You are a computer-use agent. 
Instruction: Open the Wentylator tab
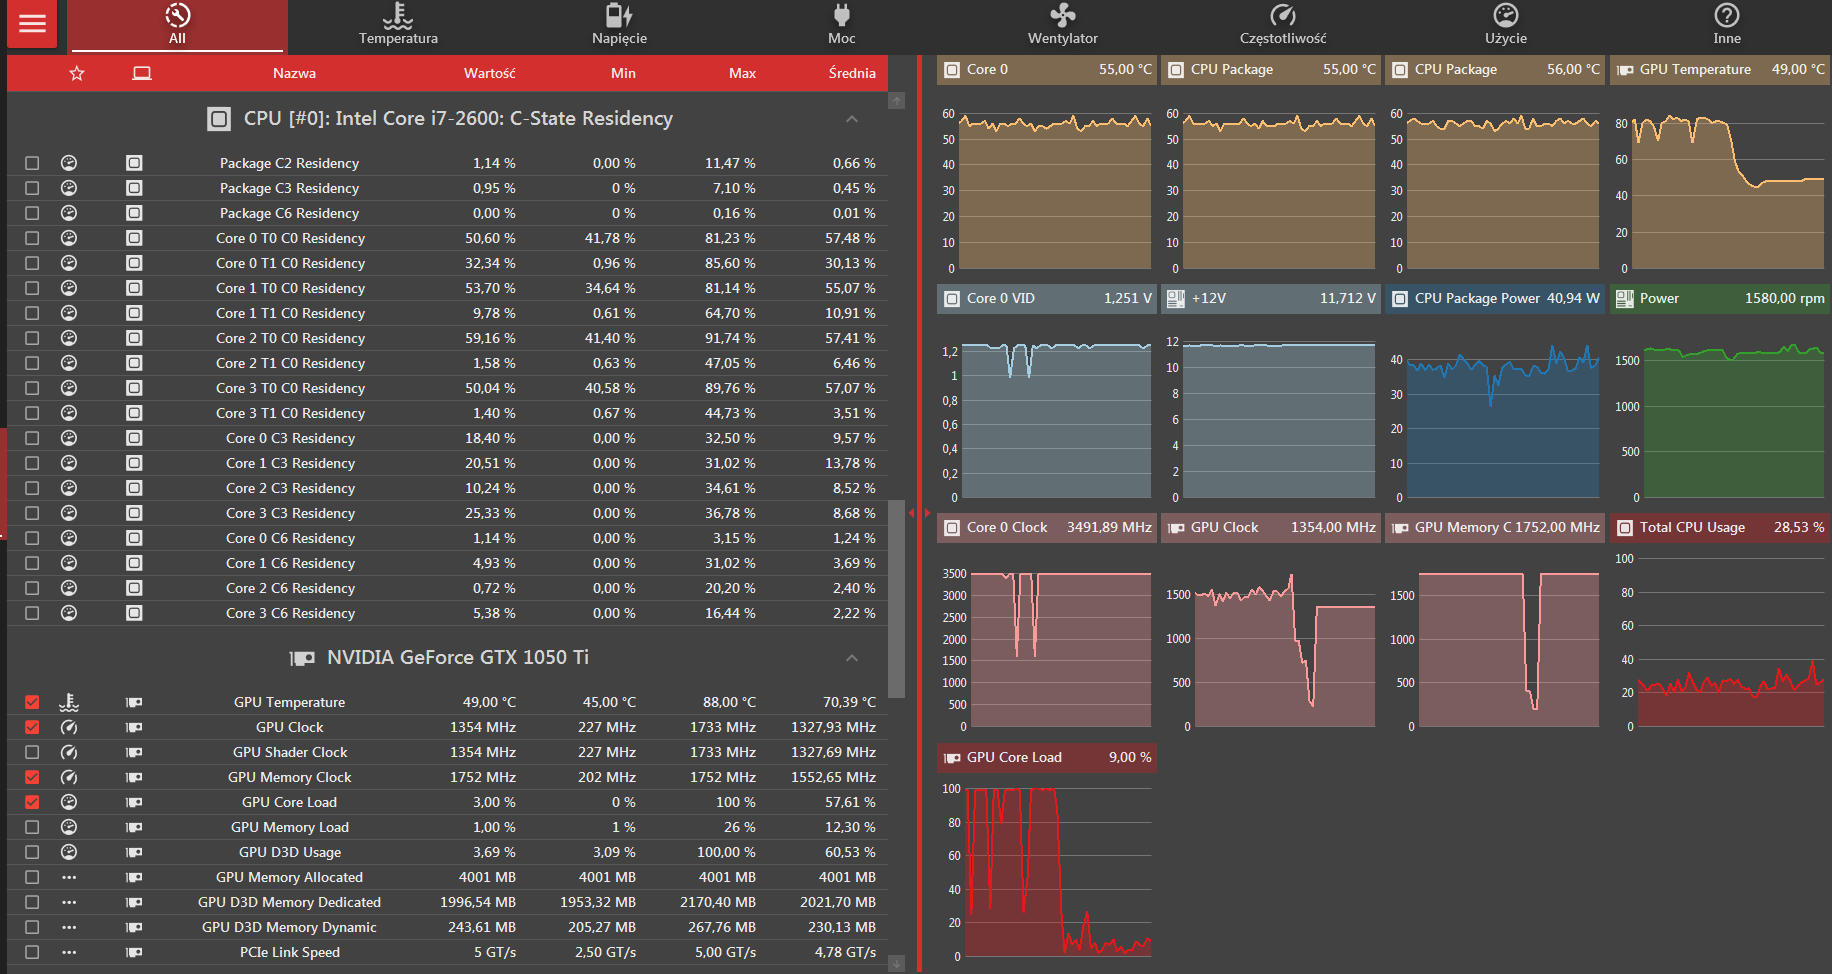1063,25
